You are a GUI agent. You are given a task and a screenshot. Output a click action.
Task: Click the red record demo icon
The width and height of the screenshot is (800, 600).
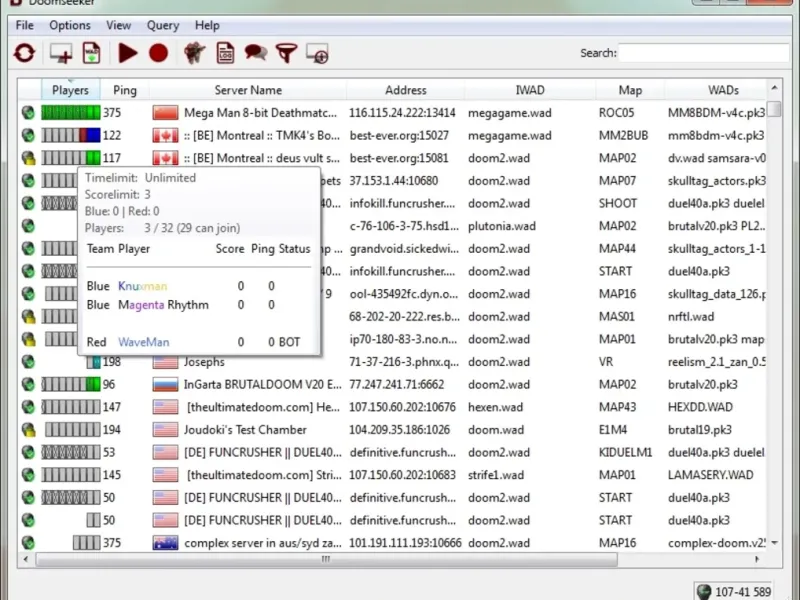point(159,53)
